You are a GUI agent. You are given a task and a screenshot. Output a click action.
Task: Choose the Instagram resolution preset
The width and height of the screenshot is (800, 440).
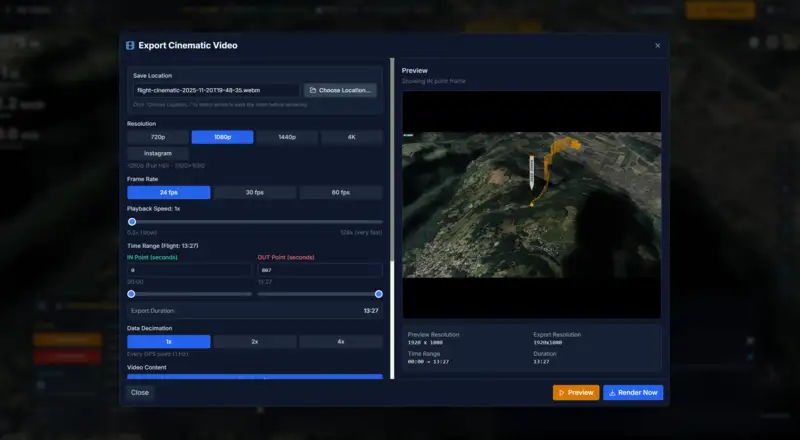point(158,153)
